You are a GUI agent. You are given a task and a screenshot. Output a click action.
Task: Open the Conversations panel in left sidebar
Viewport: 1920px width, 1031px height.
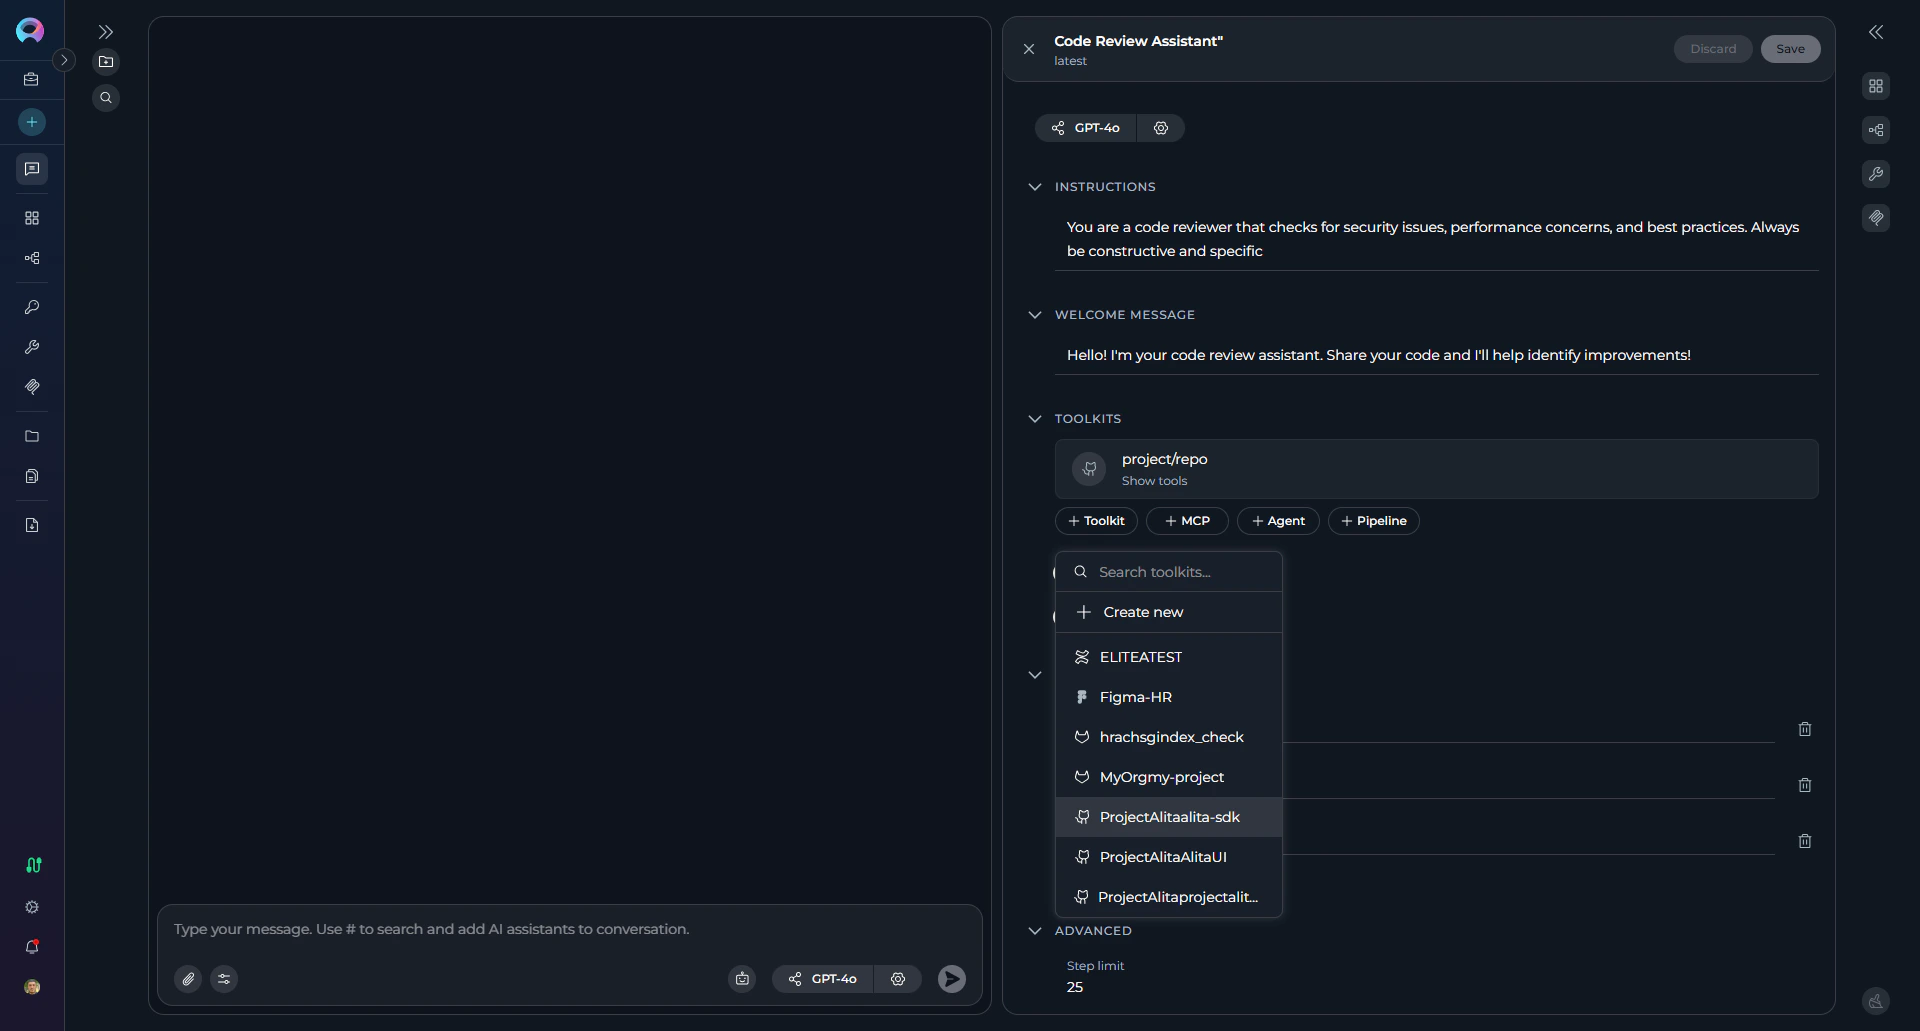(x=31, y=169)
